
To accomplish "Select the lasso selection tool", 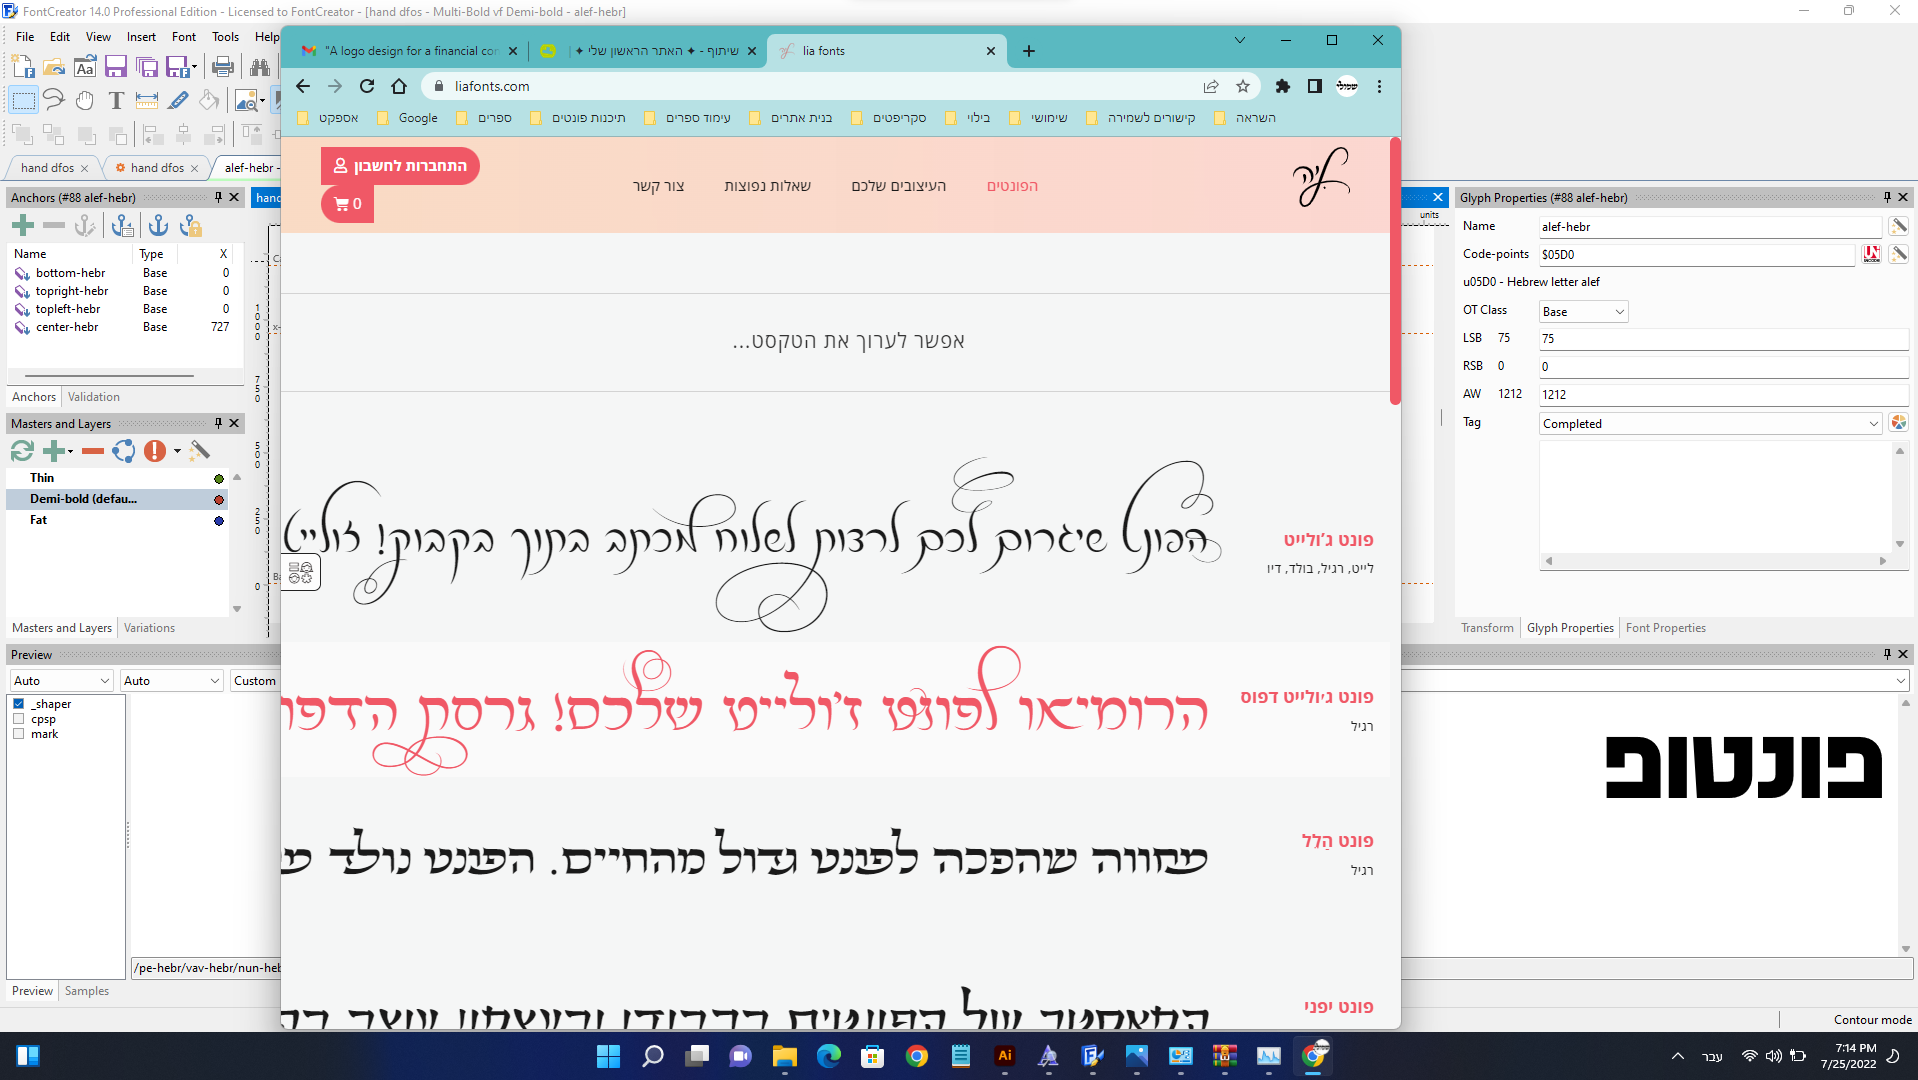I will coord(54,100).
